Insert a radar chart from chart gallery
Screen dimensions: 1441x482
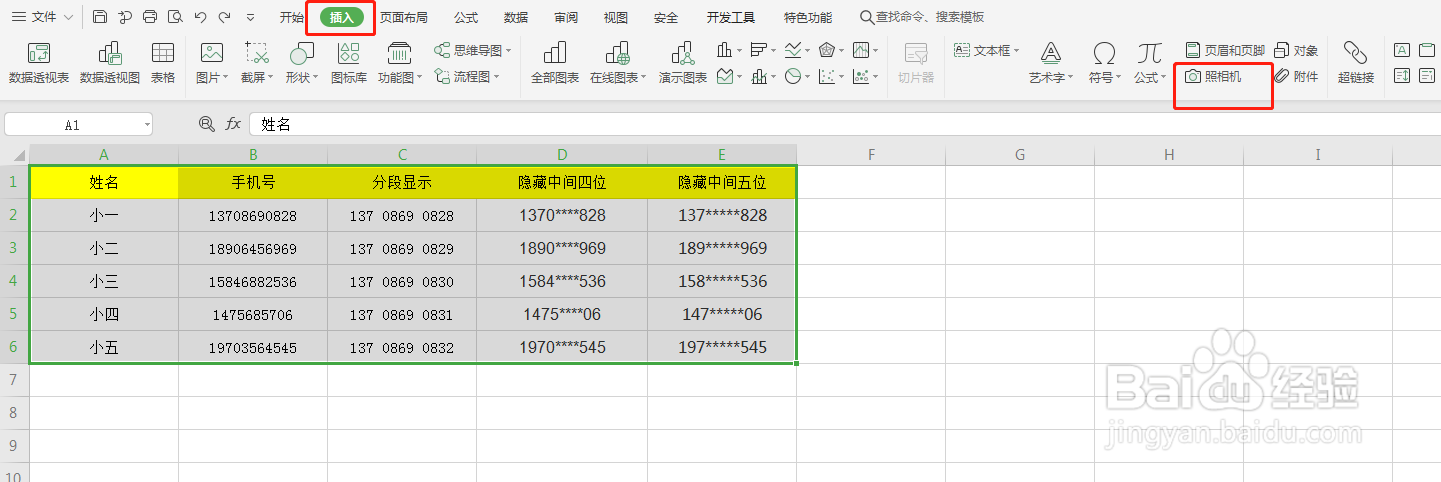point(826,50)
